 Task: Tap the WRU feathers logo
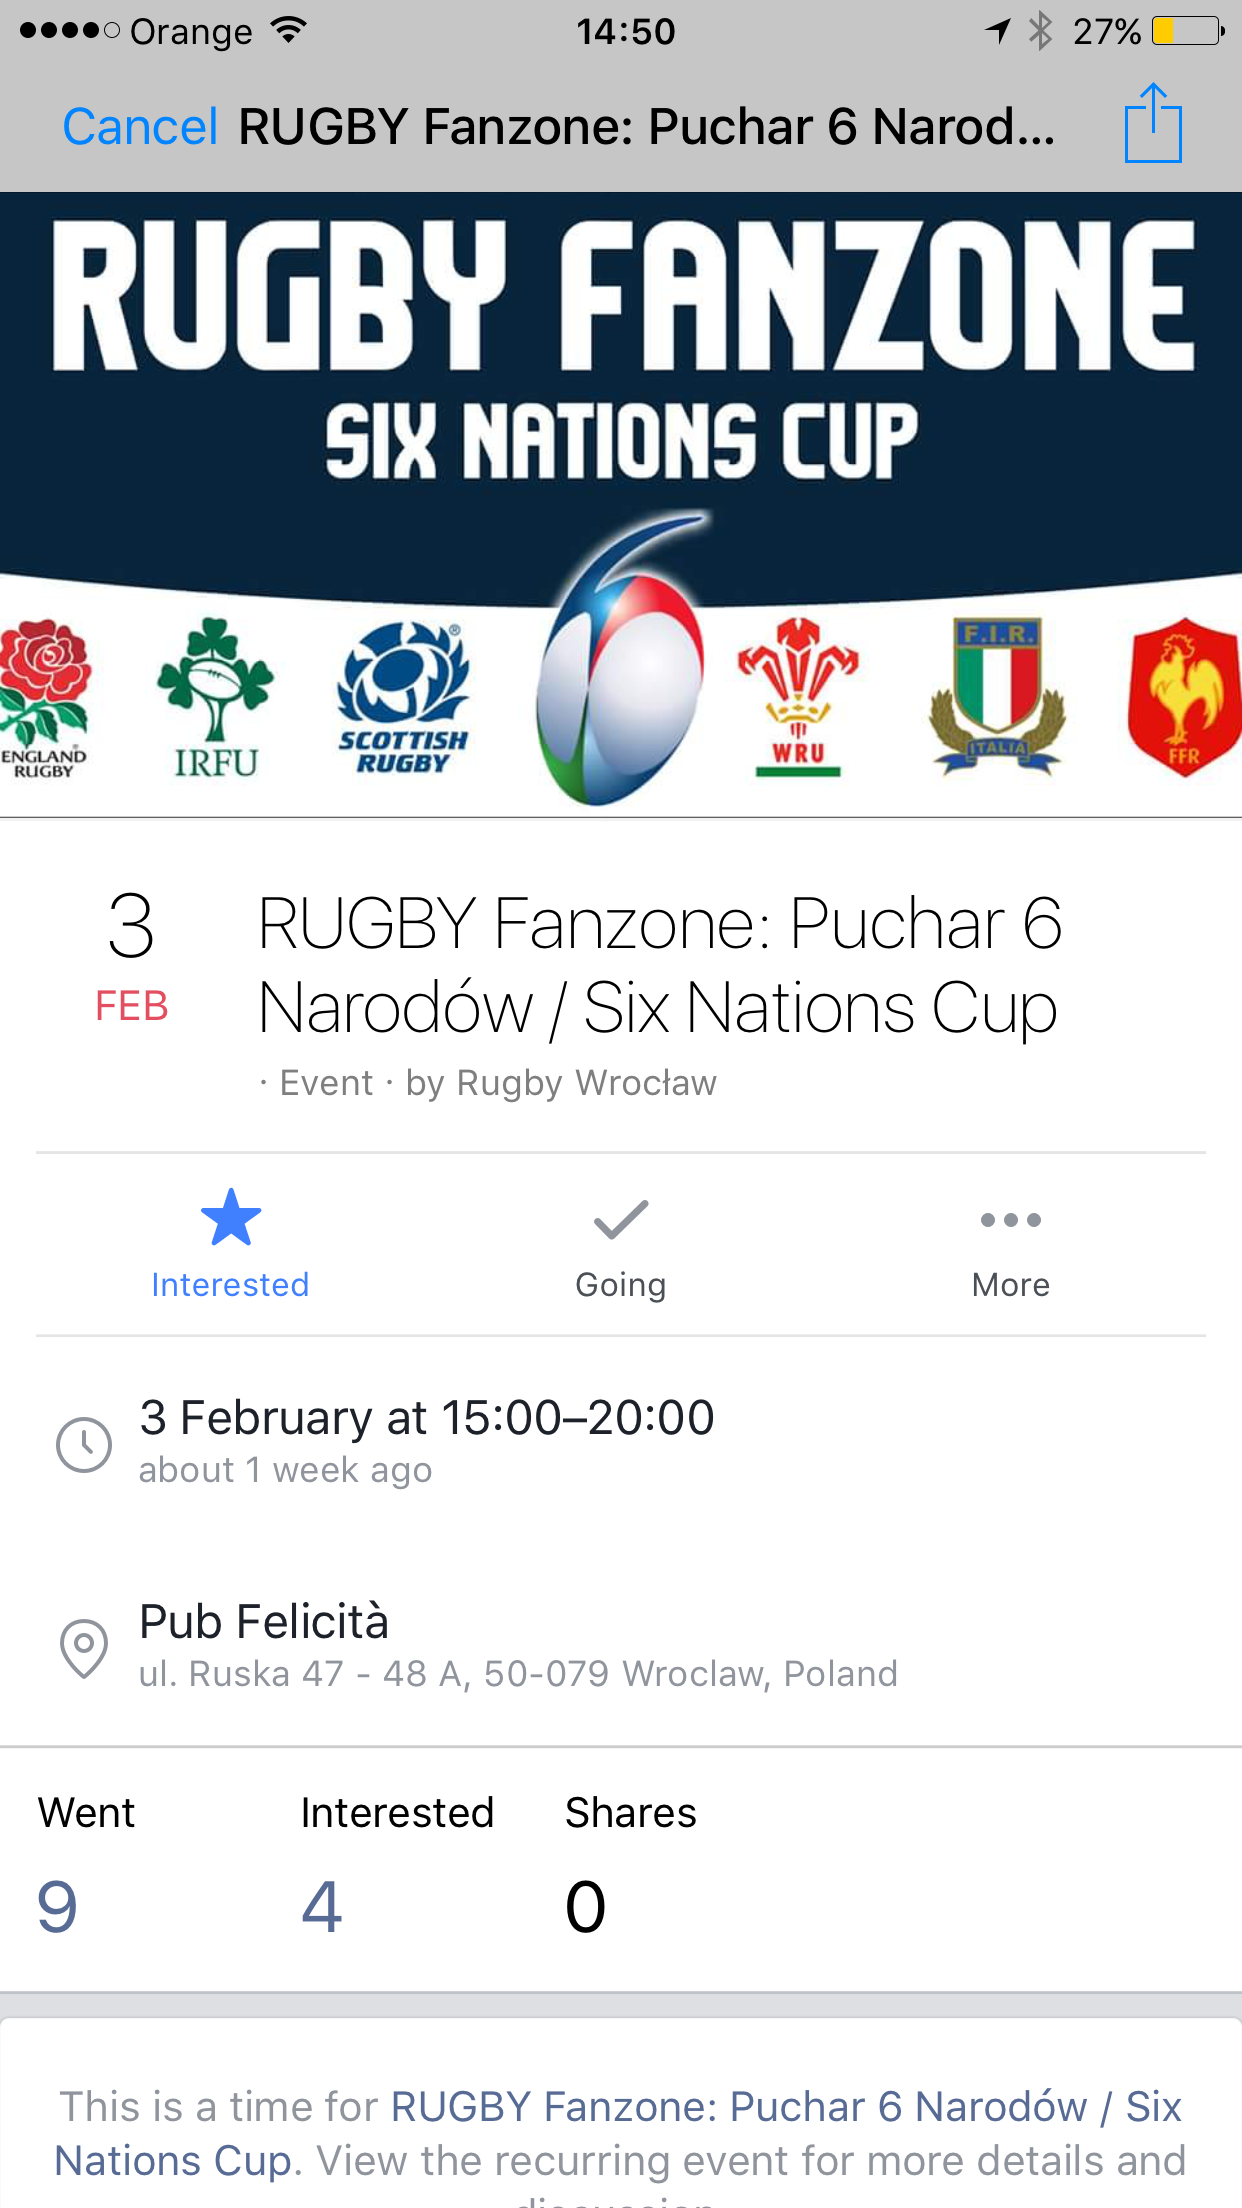coord(797,696)
